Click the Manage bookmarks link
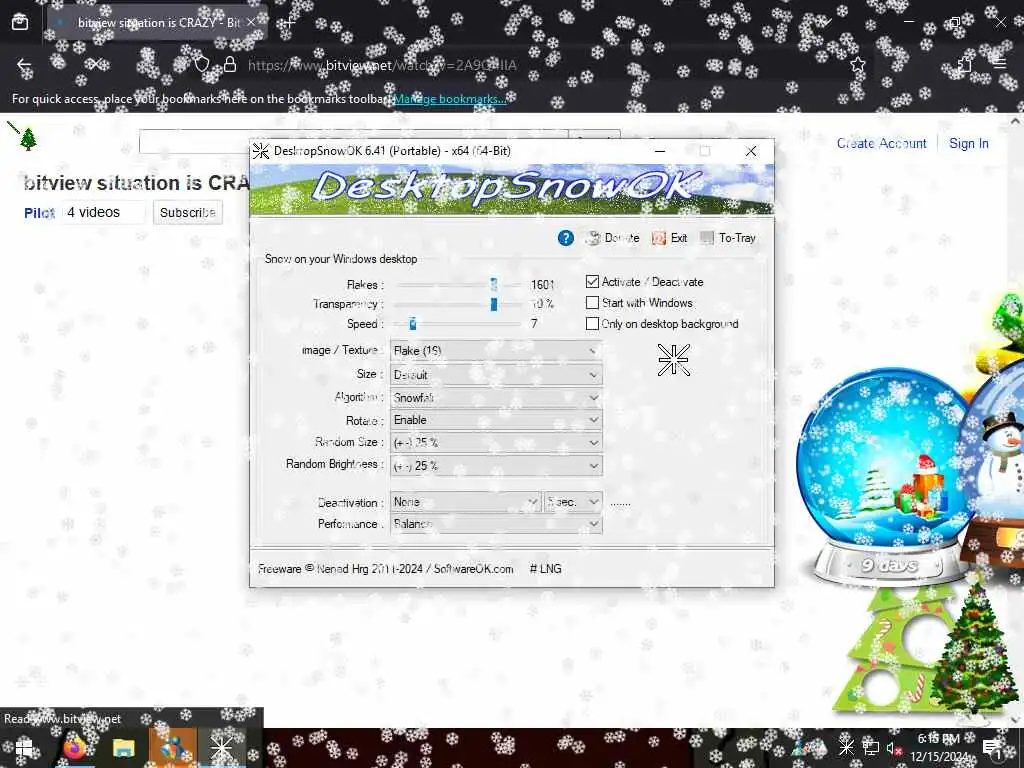Screen dimensions: 1024x768 tap(449, 99)
